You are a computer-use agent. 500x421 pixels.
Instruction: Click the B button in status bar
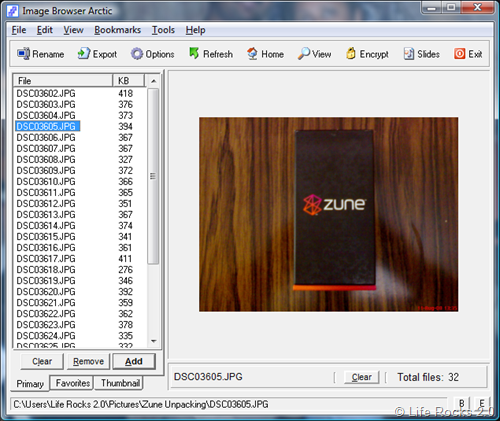click(462, 403)
